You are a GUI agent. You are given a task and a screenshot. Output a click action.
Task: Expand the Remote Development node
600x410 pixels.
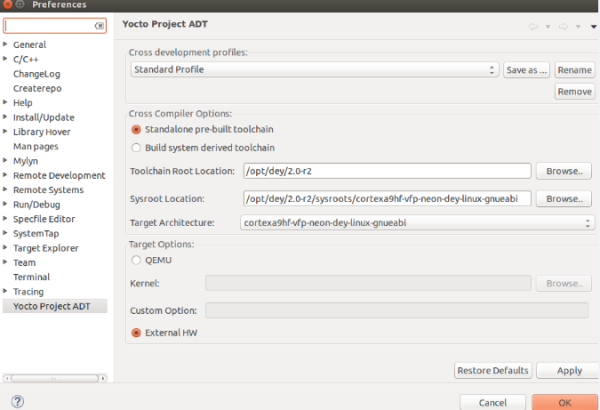(x=5, y=175)
